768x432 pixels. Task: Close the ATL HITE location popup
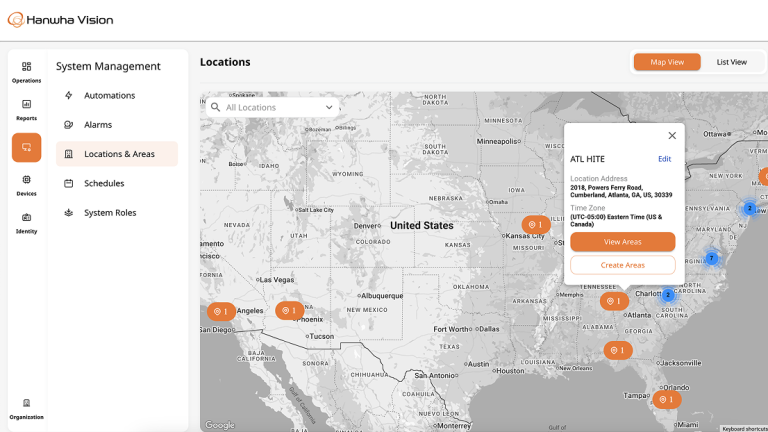point(672,136)
